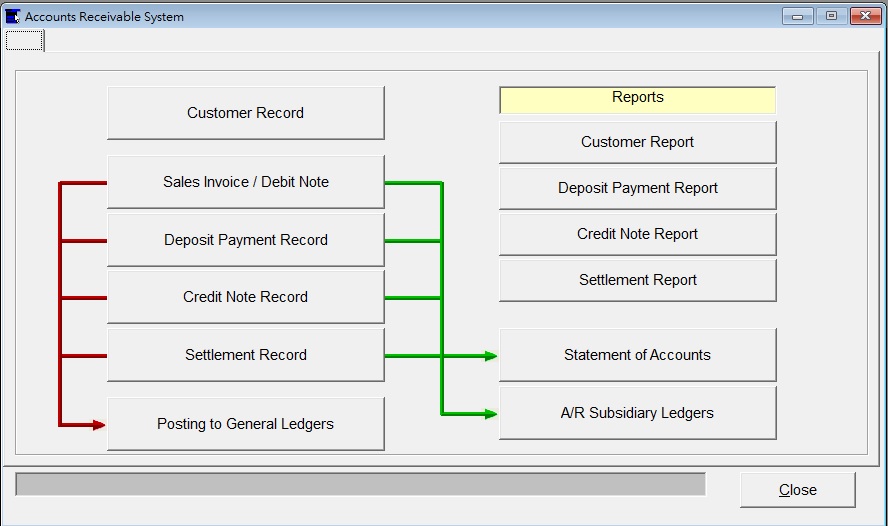Click the yellow Reports header

tap(638, 100)
